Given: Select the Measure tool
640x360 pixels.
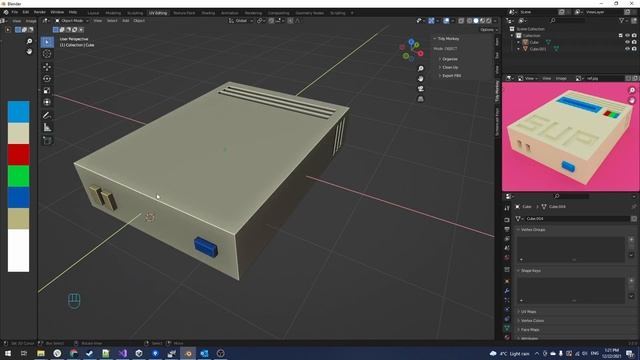Looking at the screenshot, I should pyautogui.click(x=47, y=128).
